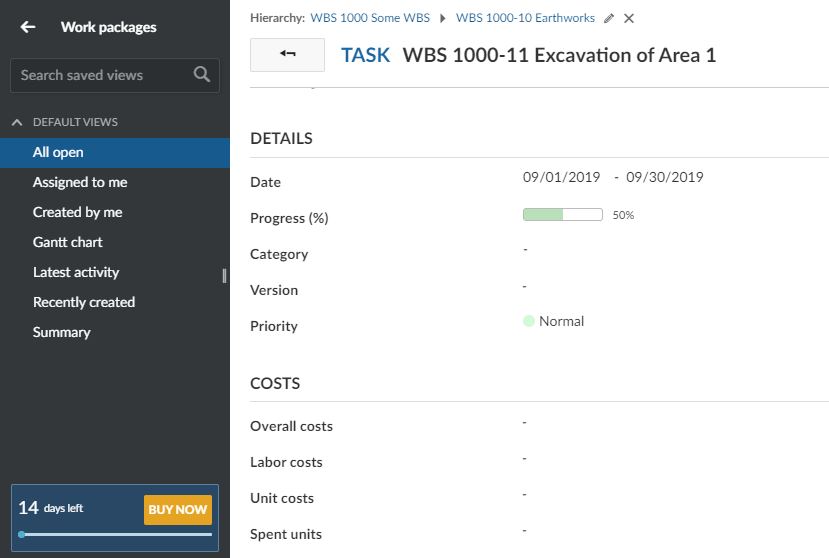Collapse the Default Views section

coord(17,122)
